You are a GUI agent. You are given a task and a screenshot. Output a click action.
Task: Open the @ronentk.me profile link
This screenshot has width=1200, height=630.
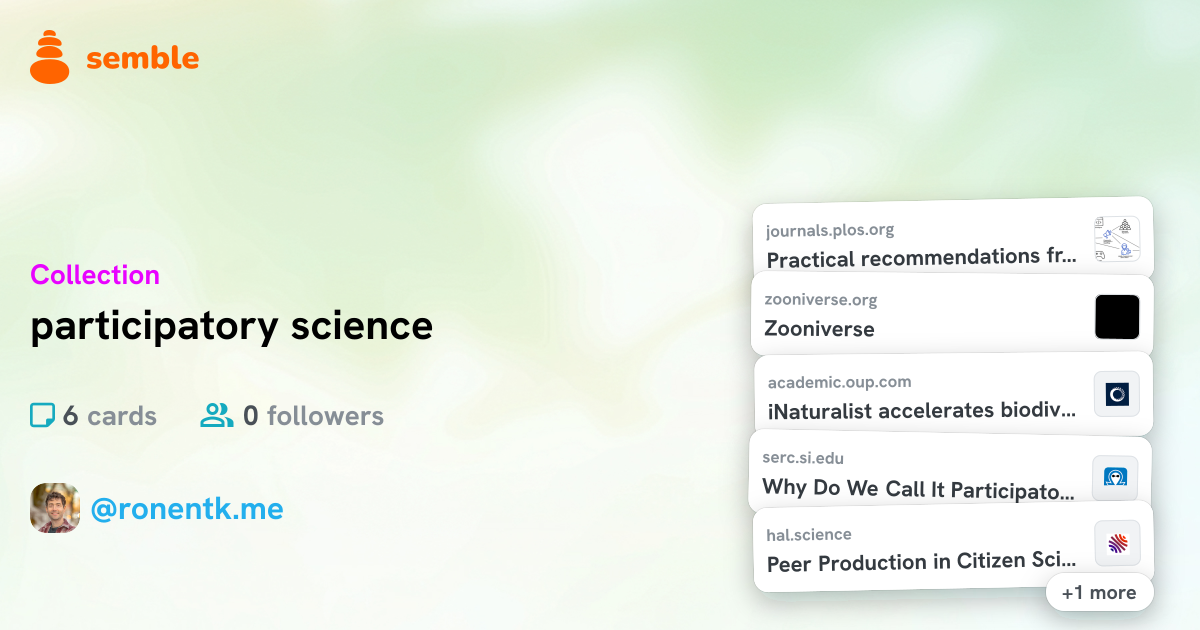pos(187,509)
